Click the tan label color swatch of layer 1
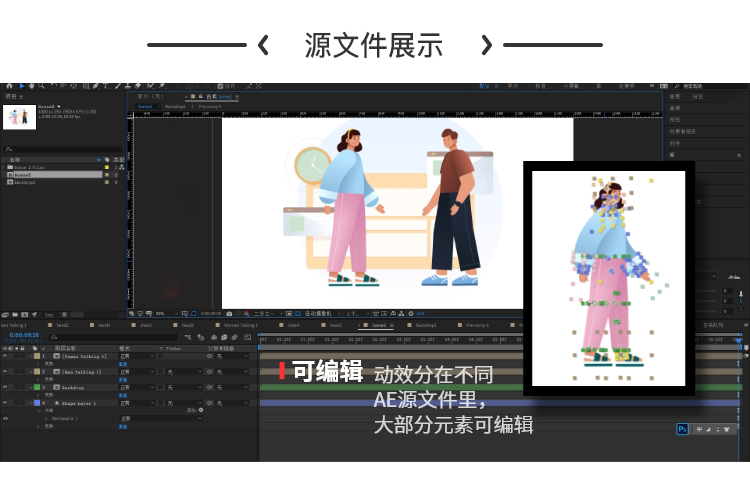The image size is (750, 483). point(37,356)
